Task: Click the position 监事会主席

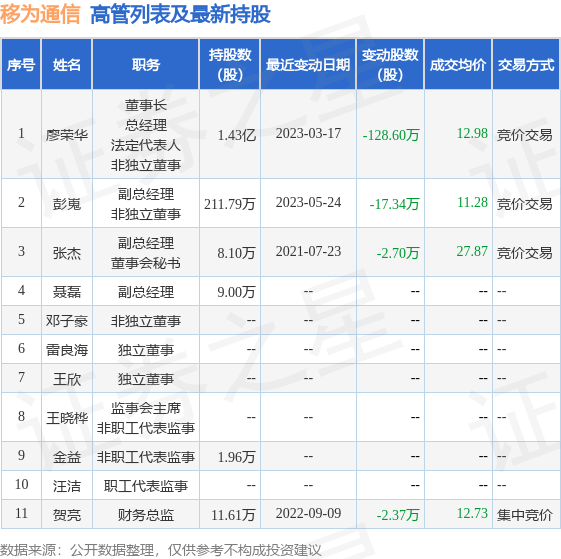Action: [x=146, y=408]
